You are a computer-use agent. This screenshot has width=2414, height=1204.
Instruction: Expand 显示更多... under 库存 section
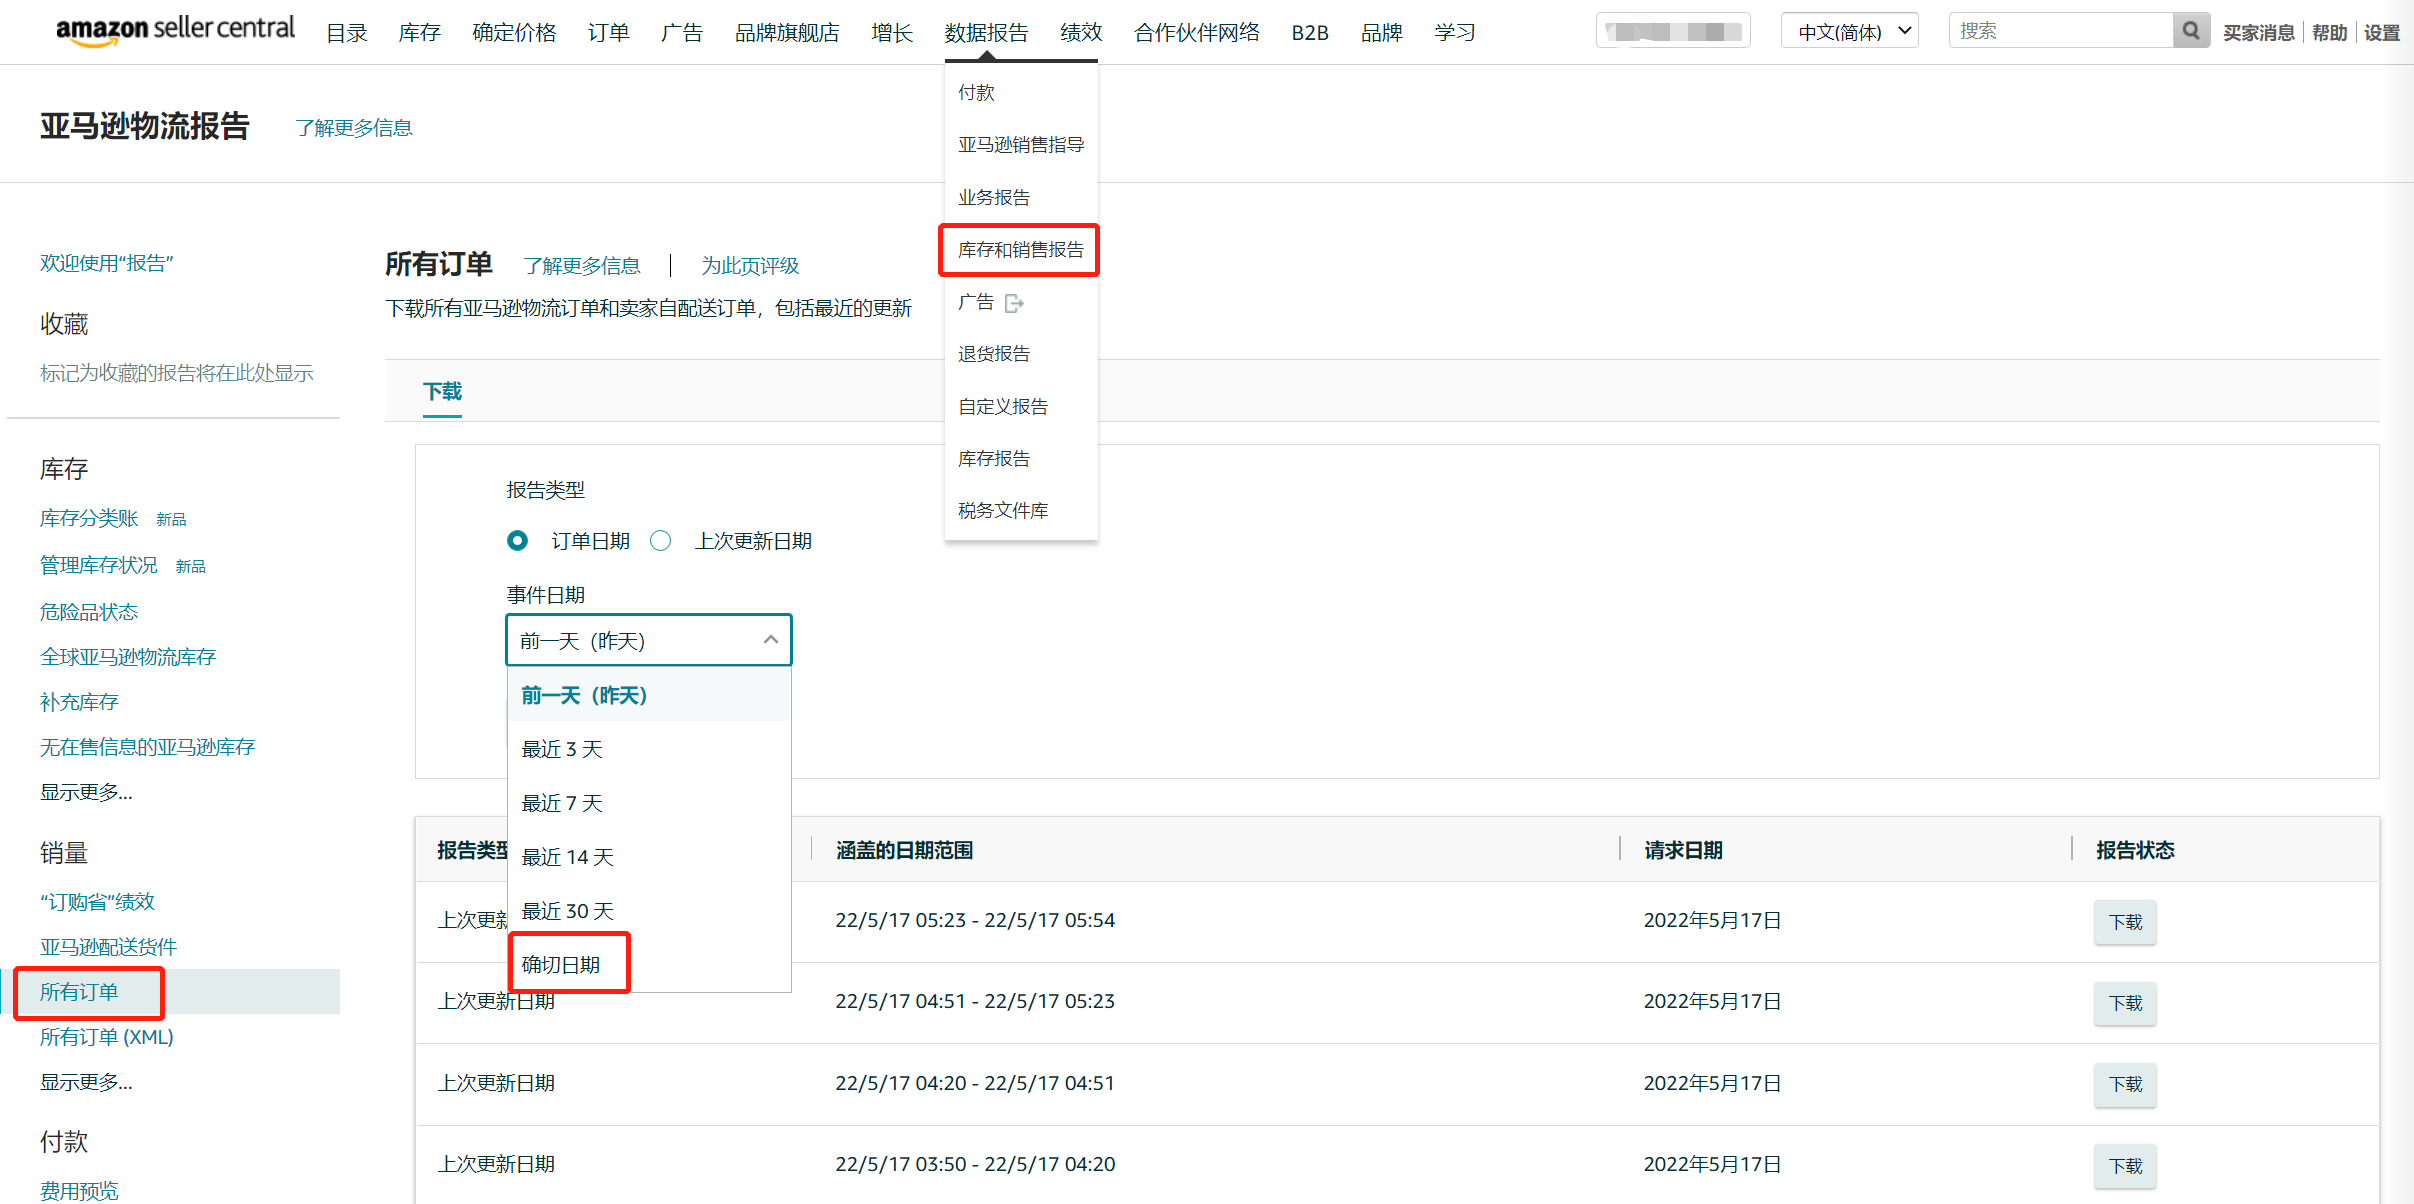(86, 792)
